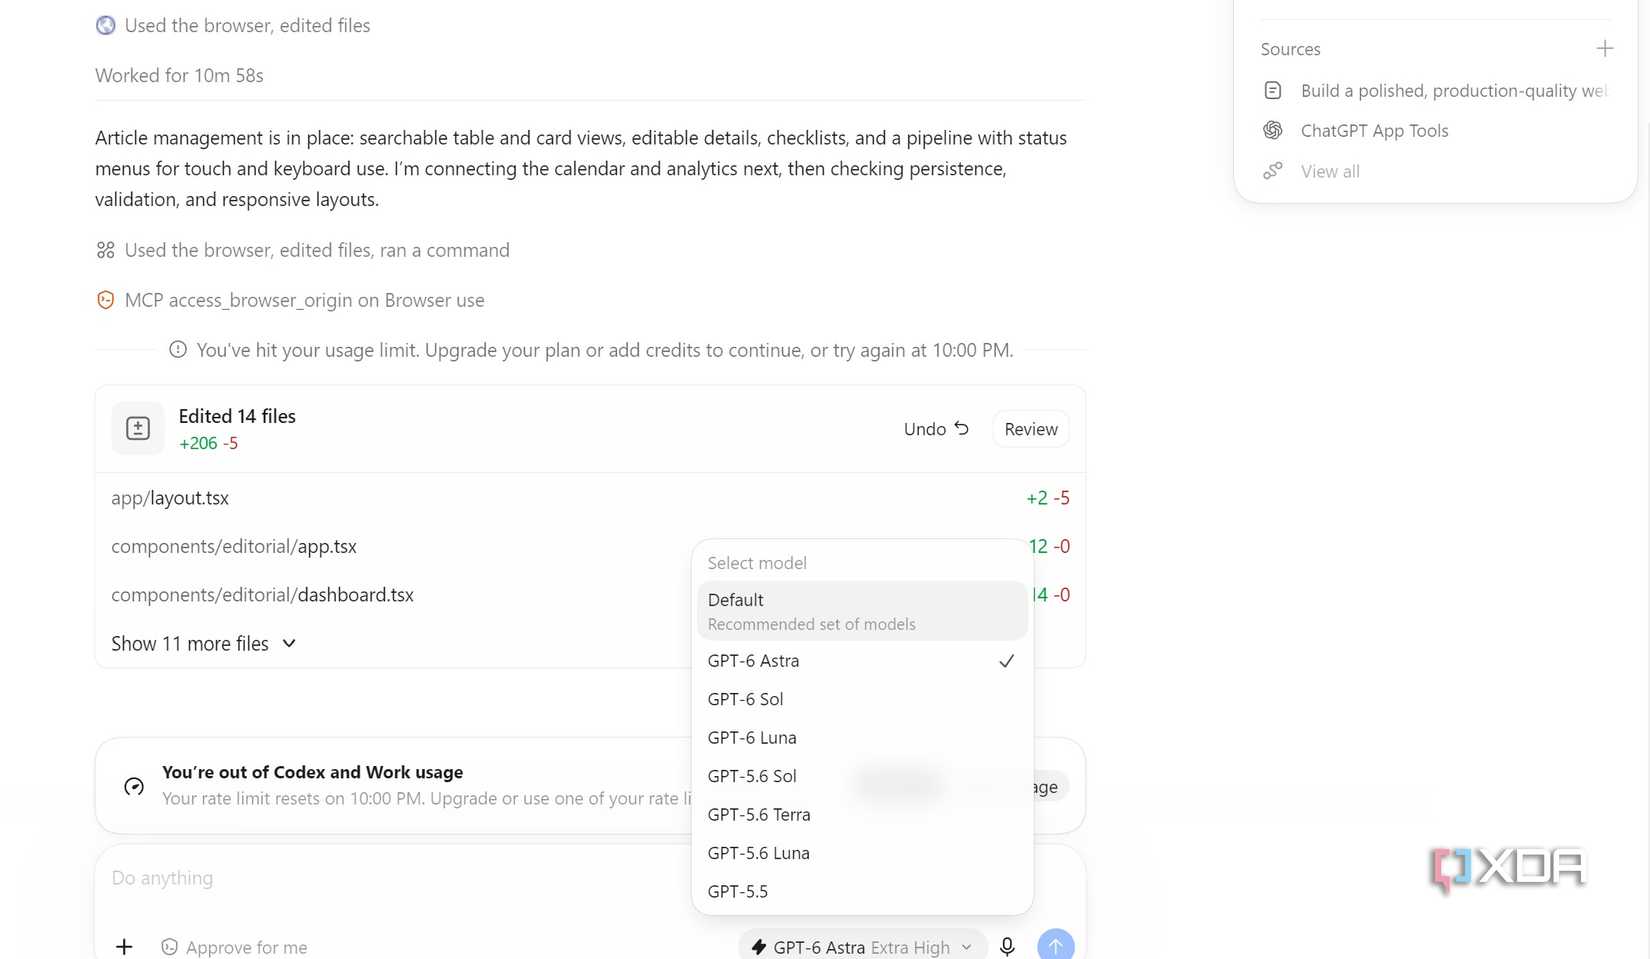Open View all sources link
This screenshot has height=959, width=1650.
1330,171
